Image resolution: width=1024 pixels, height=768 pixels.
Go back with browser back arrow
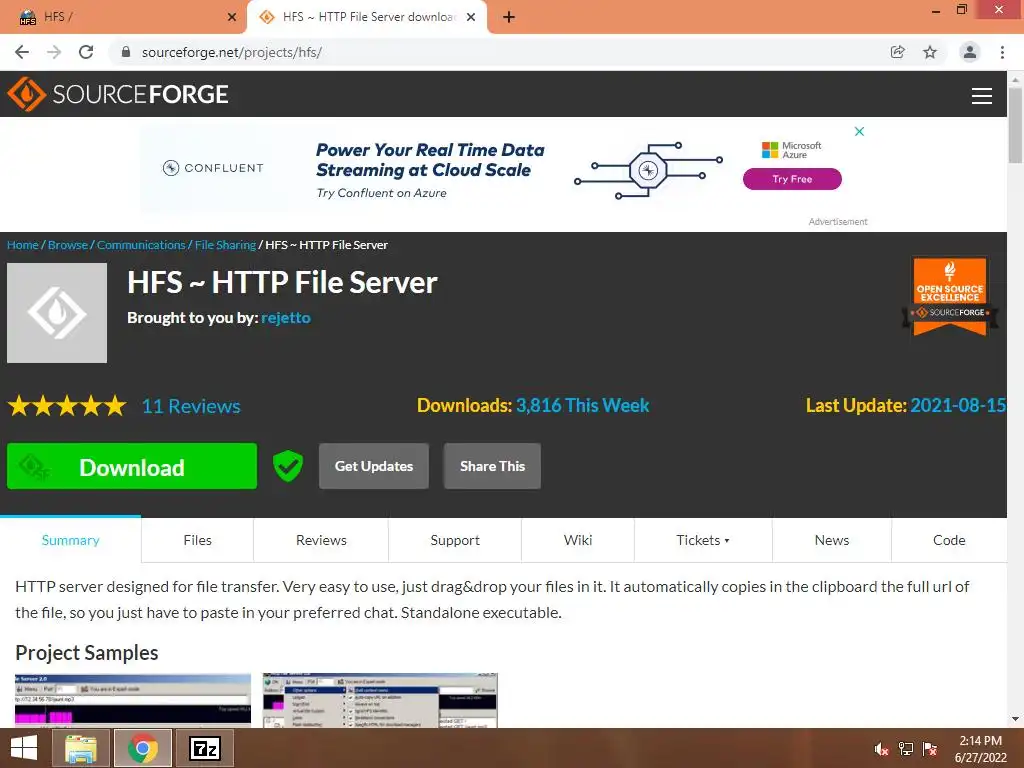click(22, 52)
